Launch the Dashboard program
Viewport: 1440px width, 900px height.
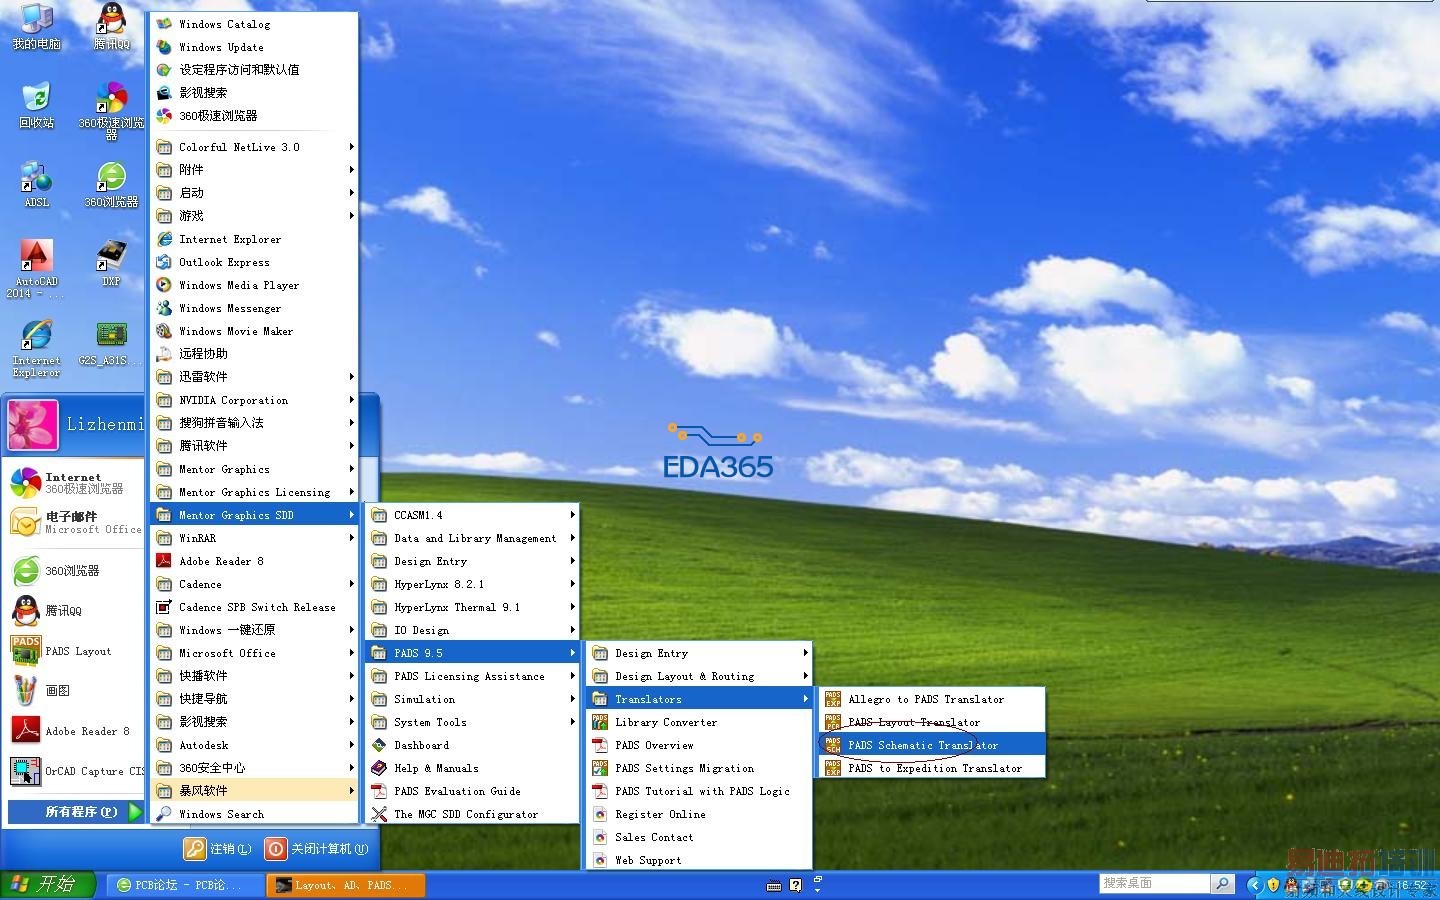(472, 745)
